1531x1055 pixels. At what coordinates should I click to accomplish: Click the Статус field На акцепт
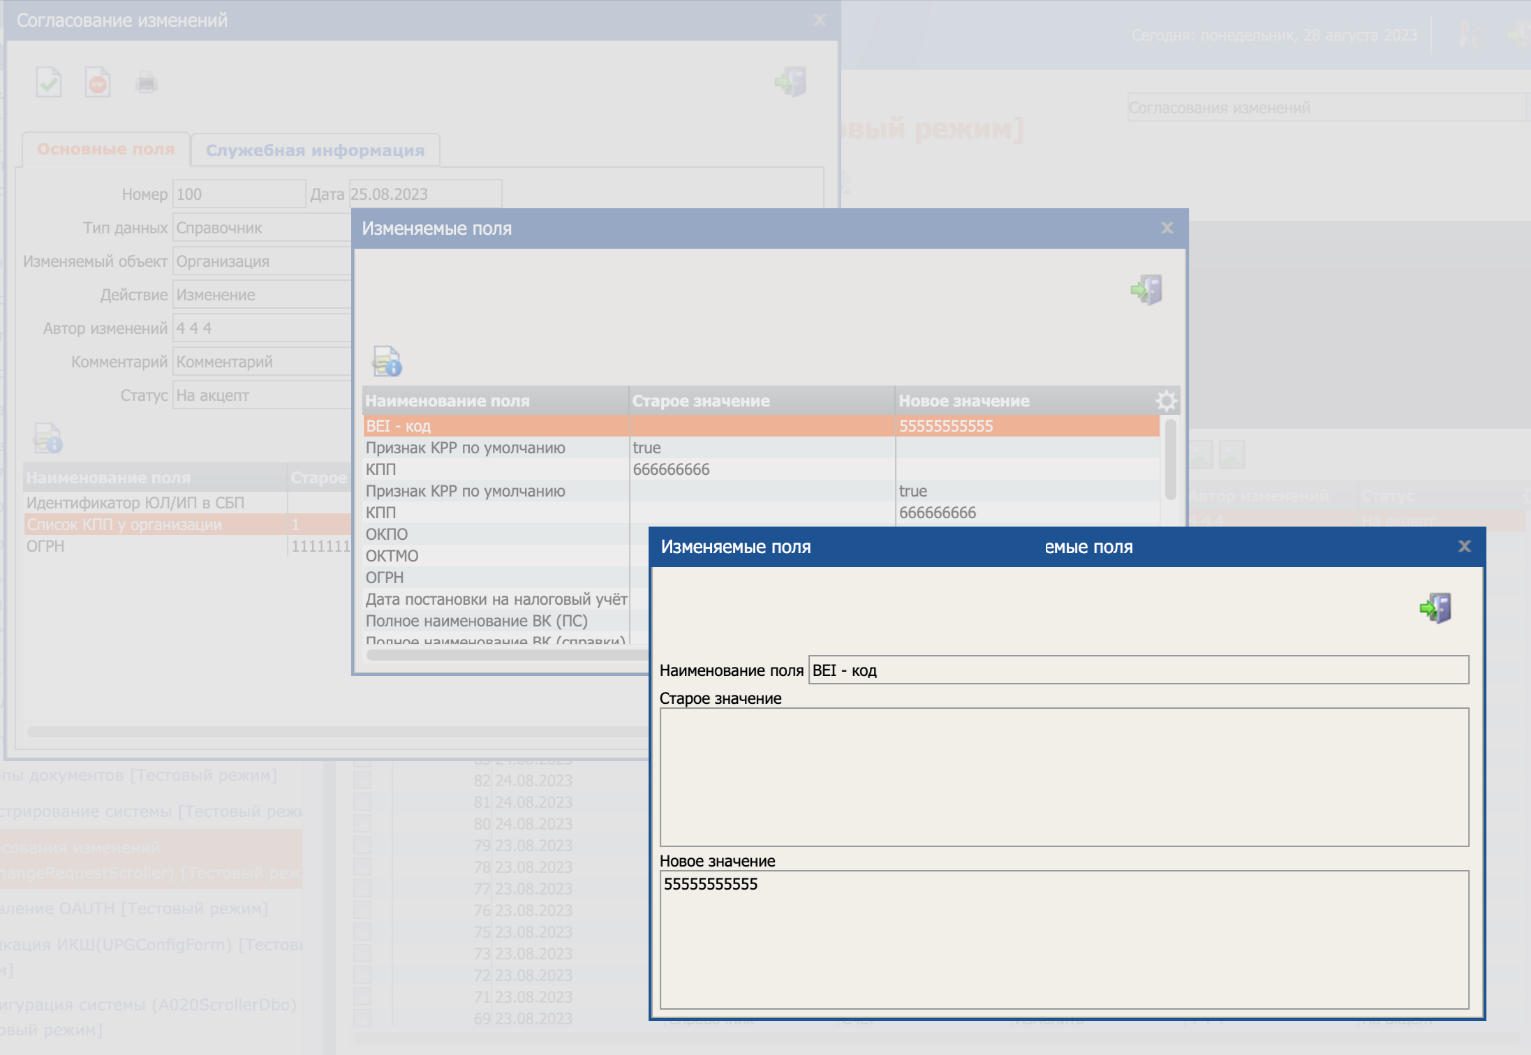tap(262, 395)
